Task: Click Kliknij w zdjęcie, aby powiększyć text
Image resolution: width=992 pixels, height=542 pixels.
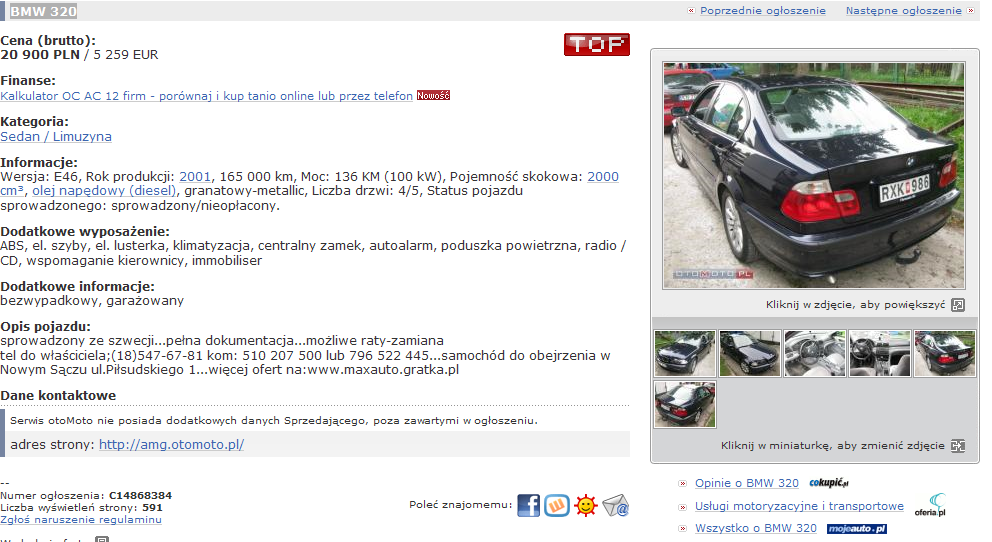Action: tap(855, 305)
